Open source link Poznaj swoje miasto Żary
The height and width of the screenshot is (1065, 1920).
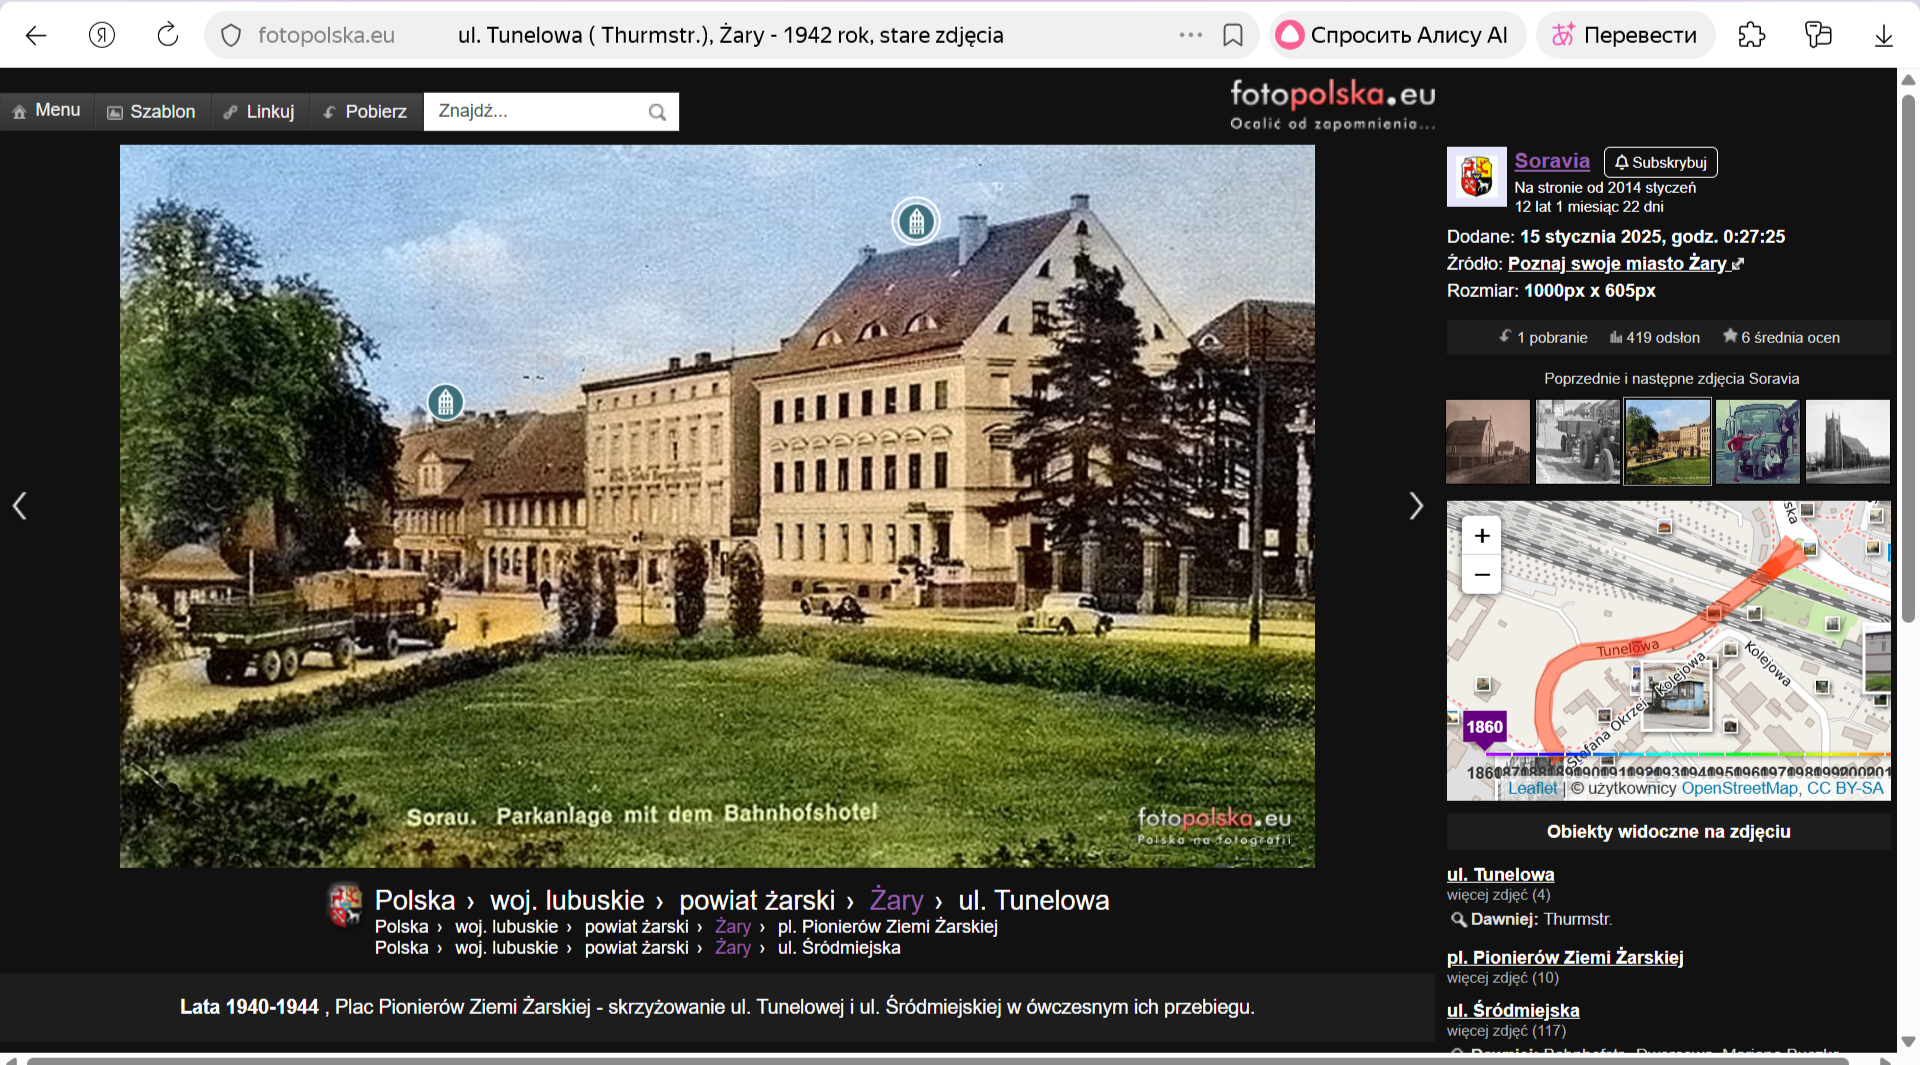point(1616,264)
